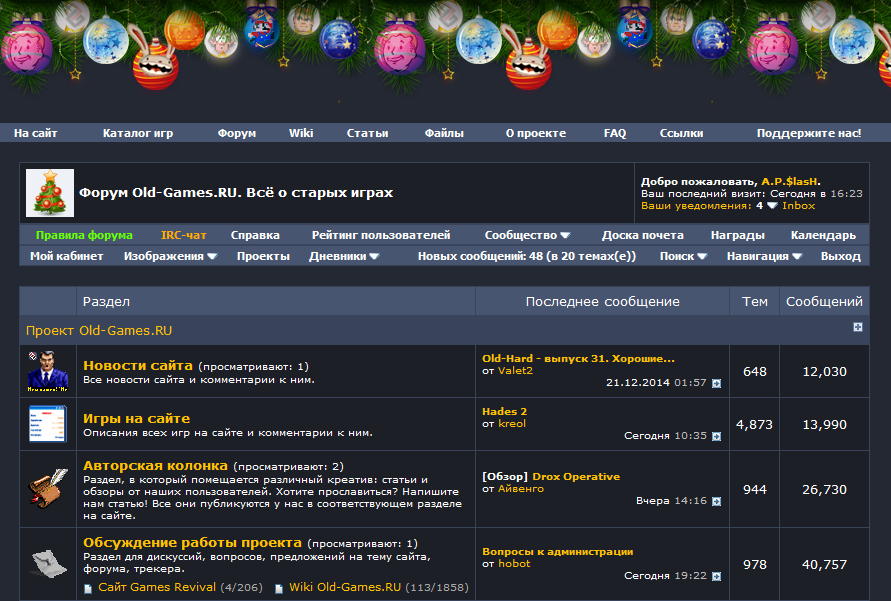Open the Wiki Old-Games.RU subforum

(x=345, y=587)
